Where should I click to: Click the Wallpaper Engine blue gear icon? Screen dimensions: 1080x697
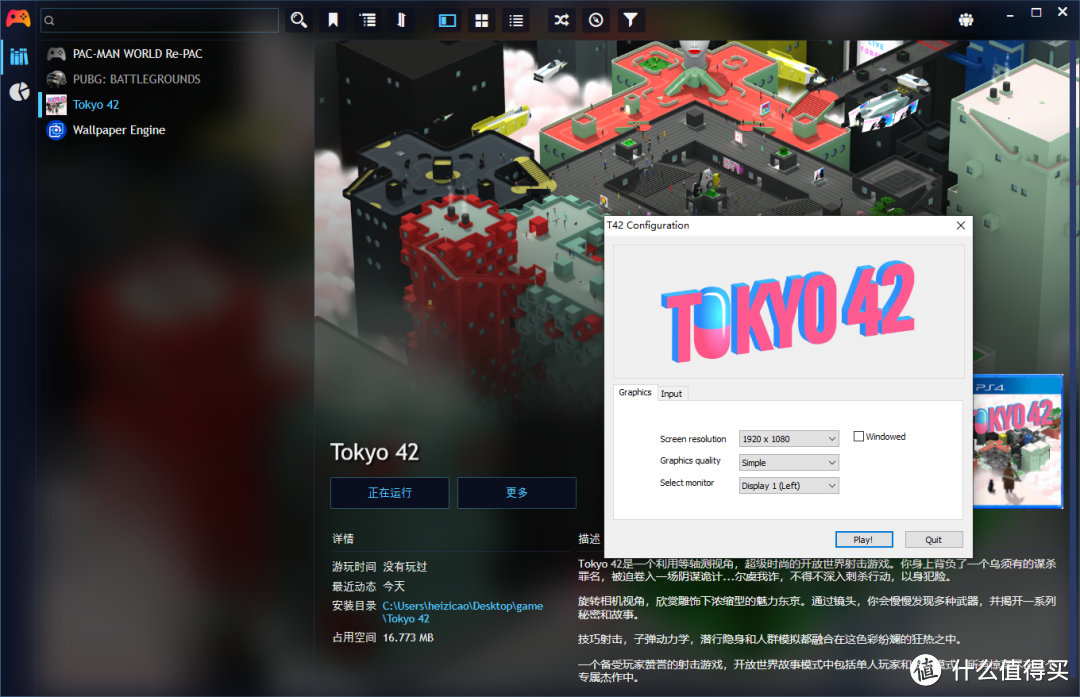56,130
